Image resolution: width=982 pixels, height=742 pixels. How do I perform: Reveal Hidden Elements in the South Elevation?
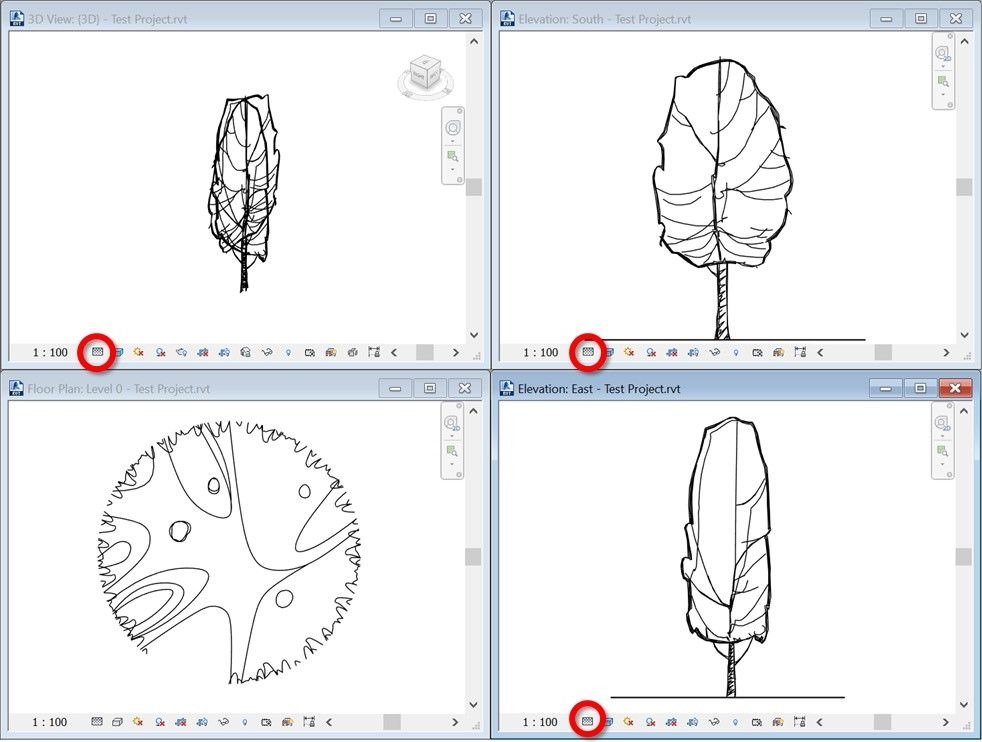(x=736, y=352)
